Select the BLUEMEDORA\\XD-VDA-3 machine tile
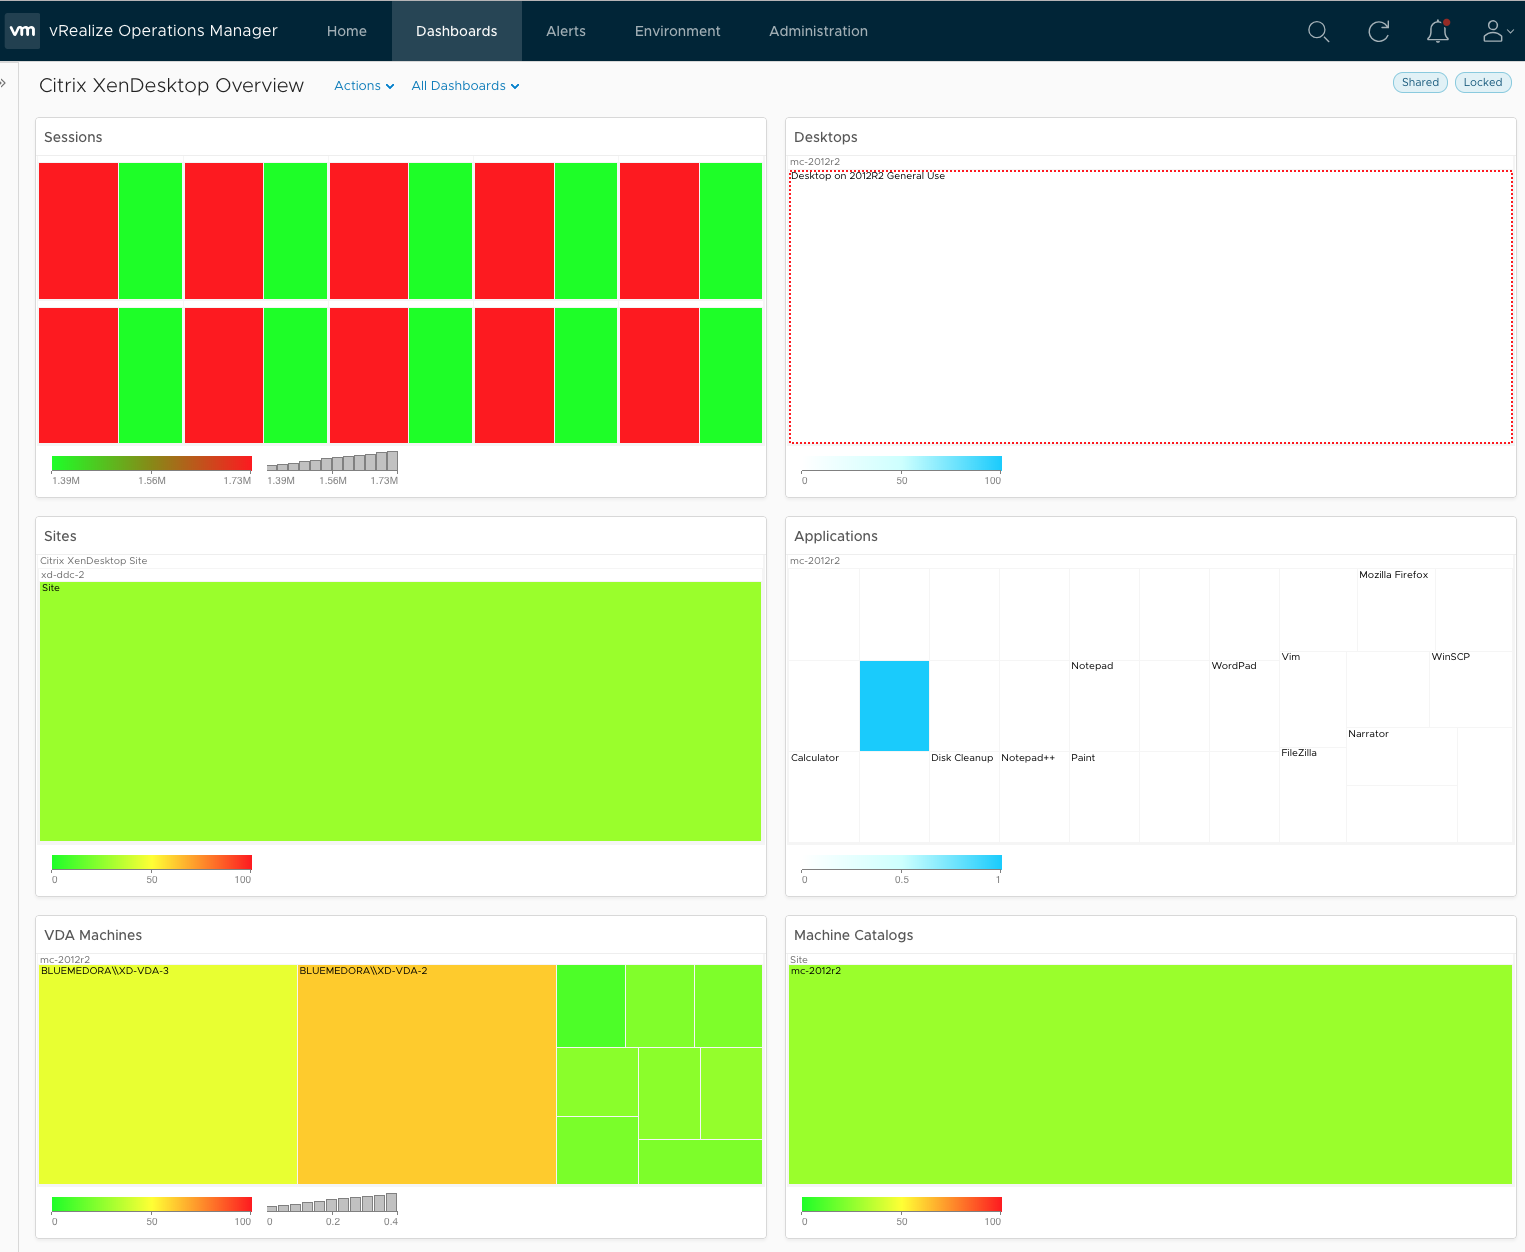The height and width of the screenshot is (1252, 1525). tap(168, 1074)
